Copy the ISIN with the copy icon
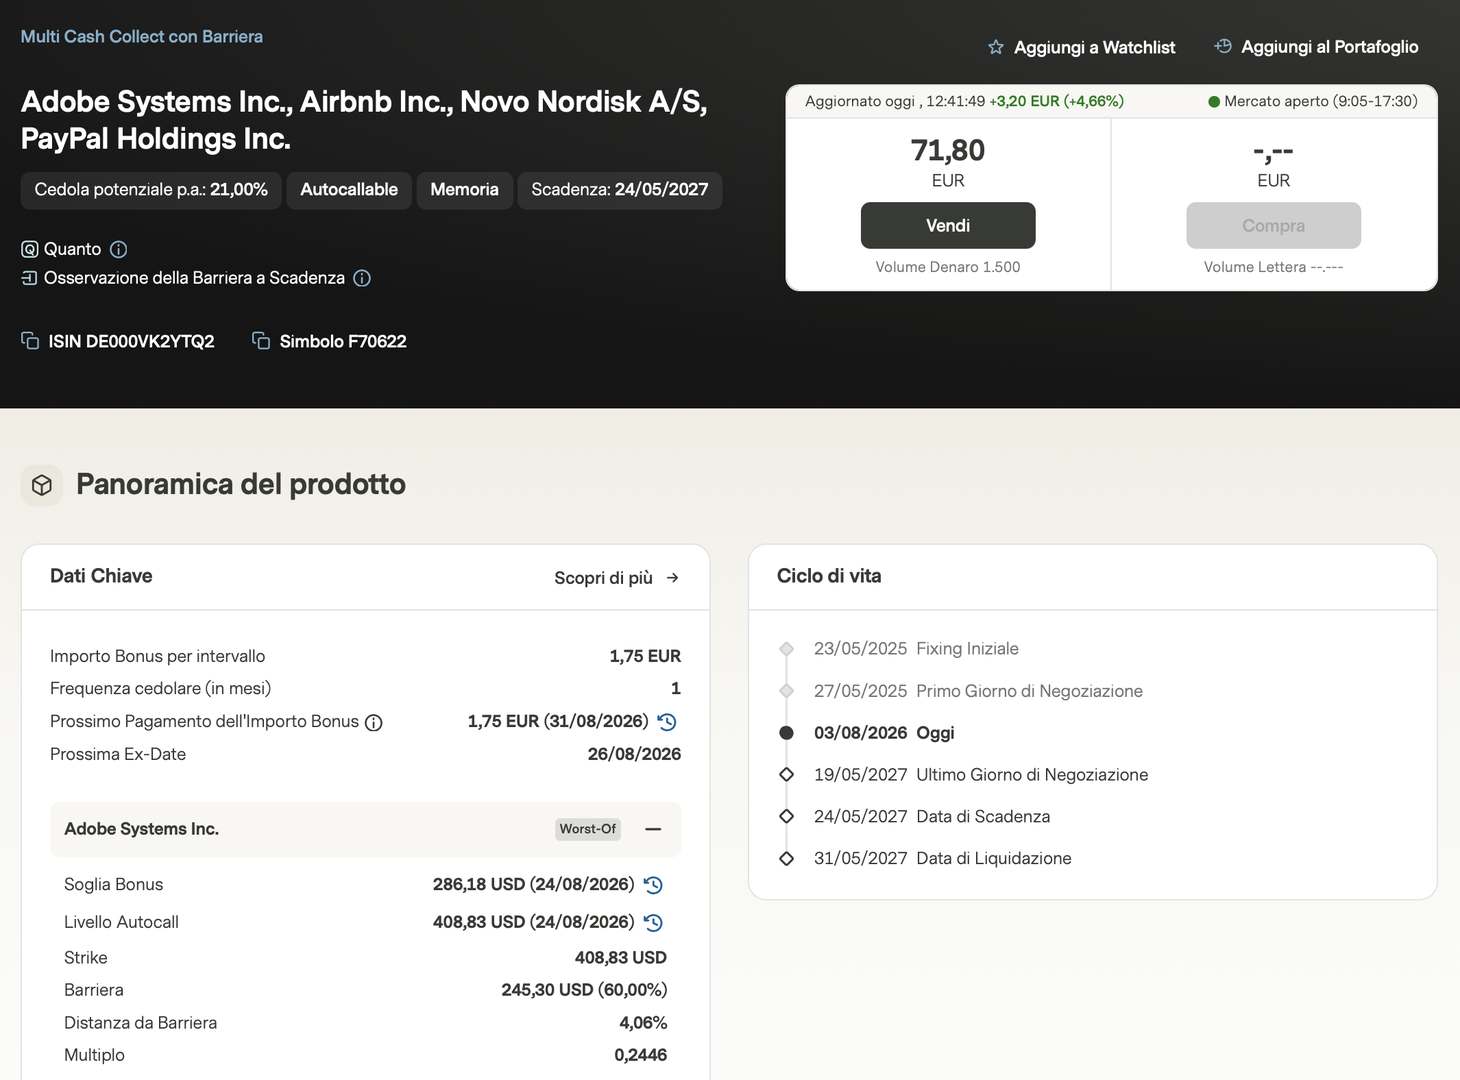 tap(30, 341)
